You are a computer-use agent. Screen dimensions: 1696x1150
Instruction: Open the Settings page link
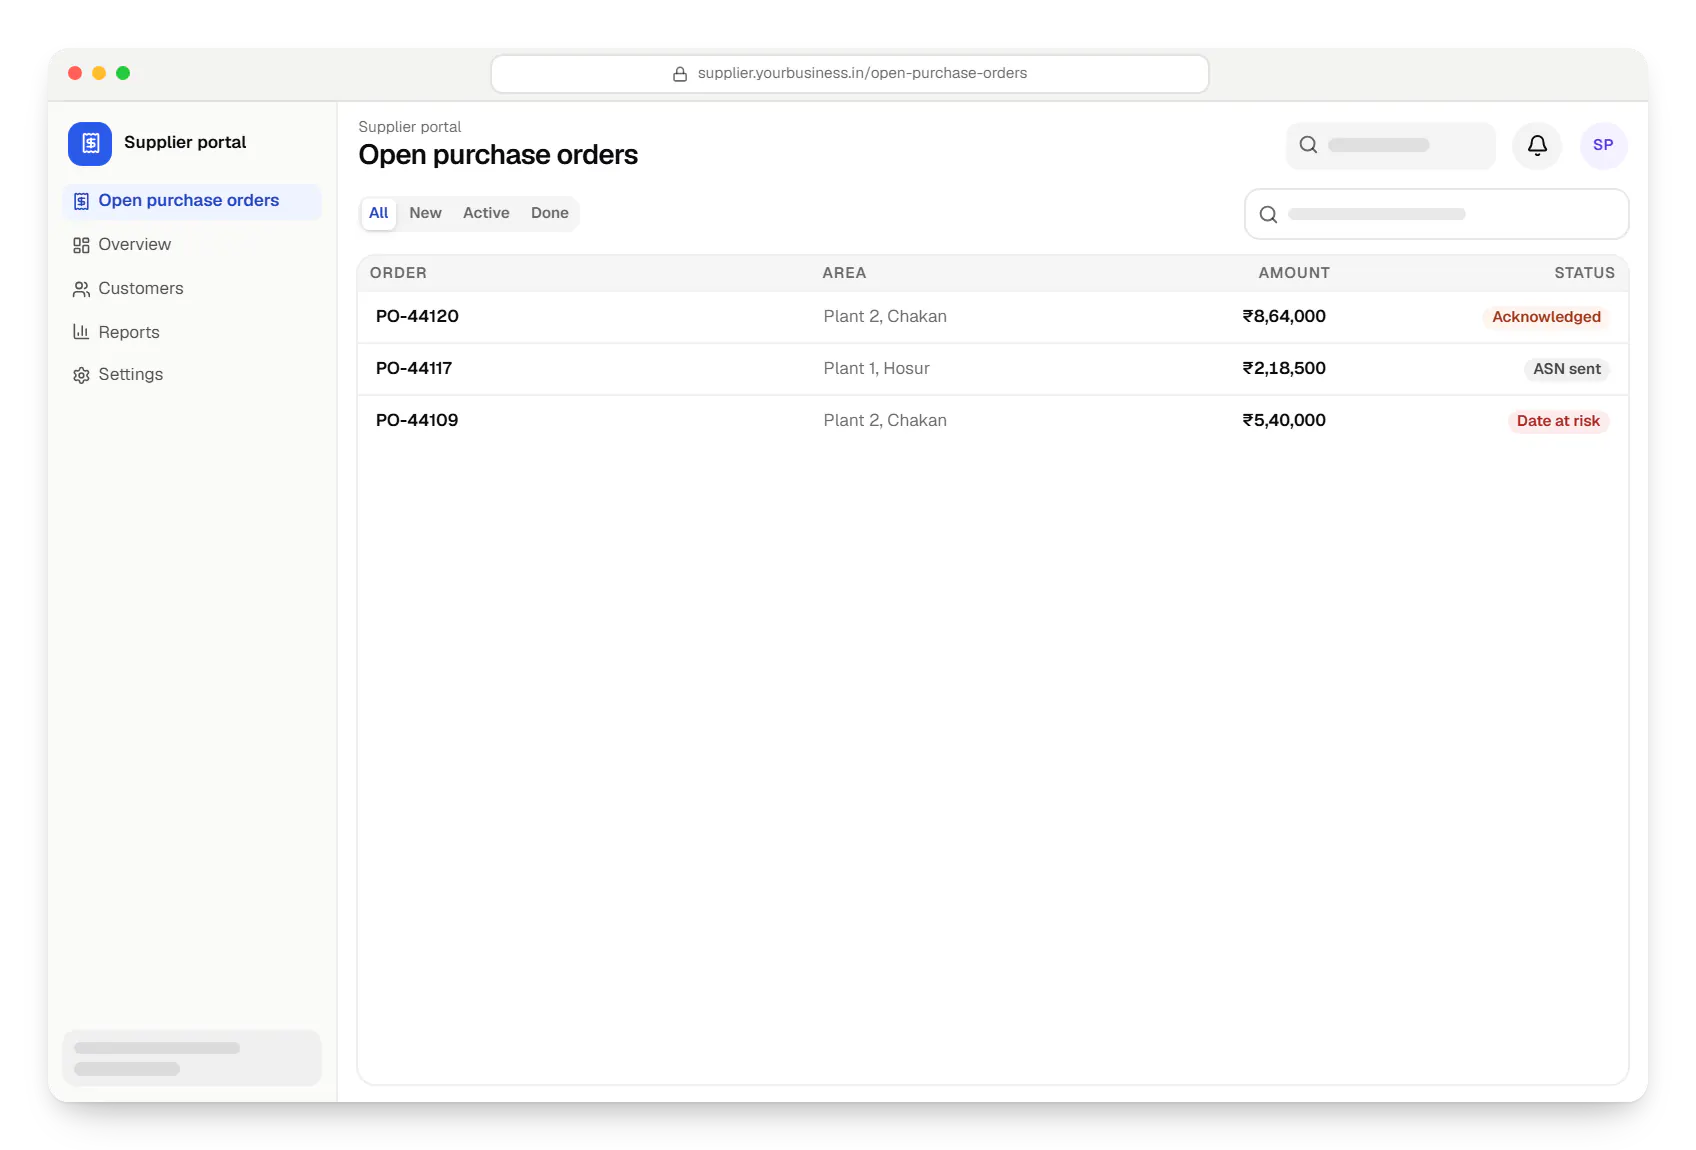[x=192, y=375]
